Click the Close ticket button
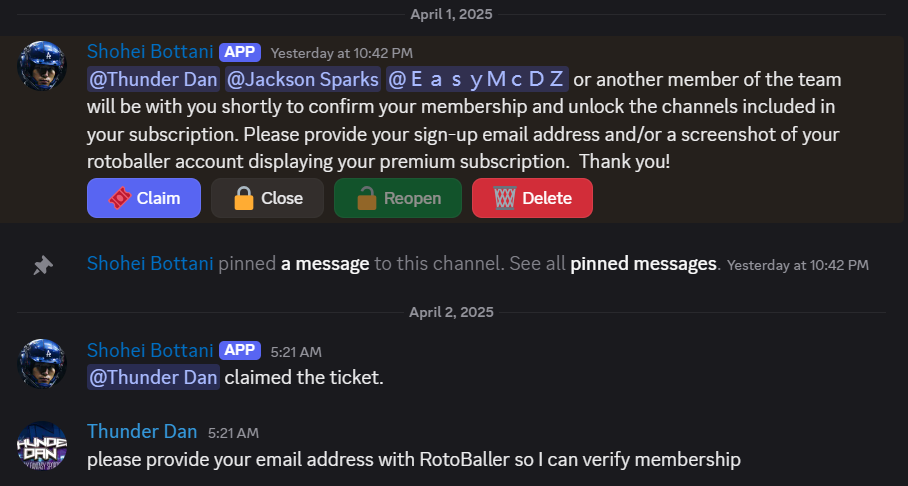908x486 pixels. [x=267, y=198]
